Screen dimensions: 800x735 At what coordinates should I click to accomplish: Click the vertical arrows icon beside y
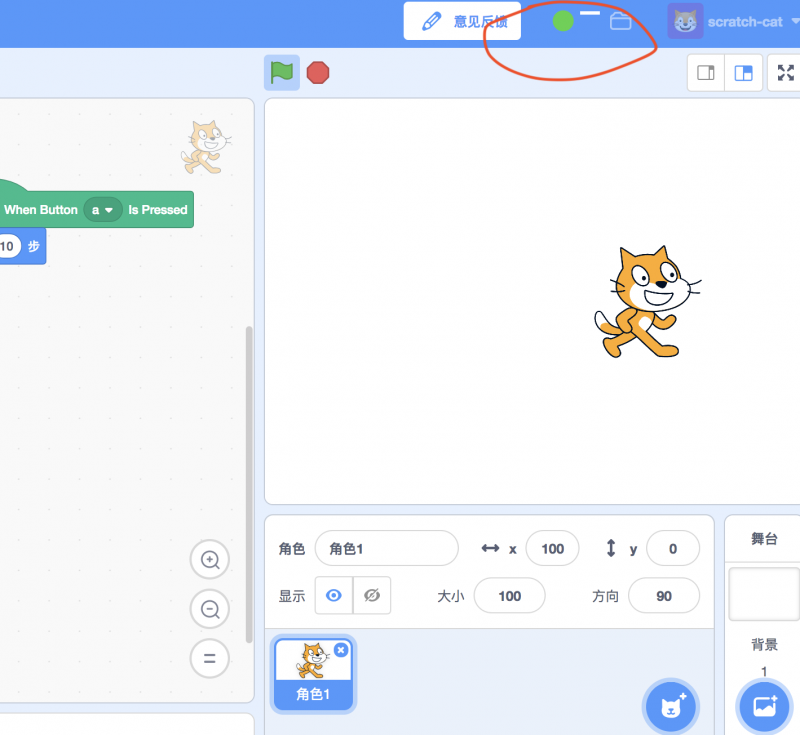(611, 548)
